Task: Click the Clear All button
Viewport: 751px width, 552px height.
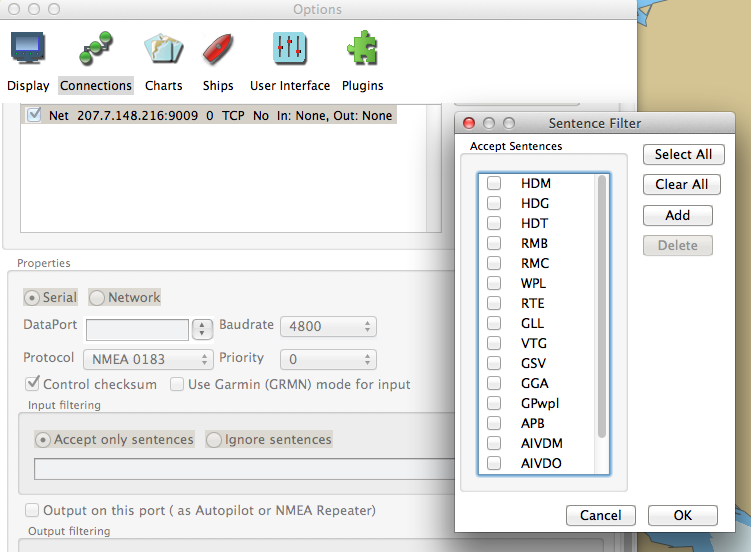Action: tap(682, 184)
